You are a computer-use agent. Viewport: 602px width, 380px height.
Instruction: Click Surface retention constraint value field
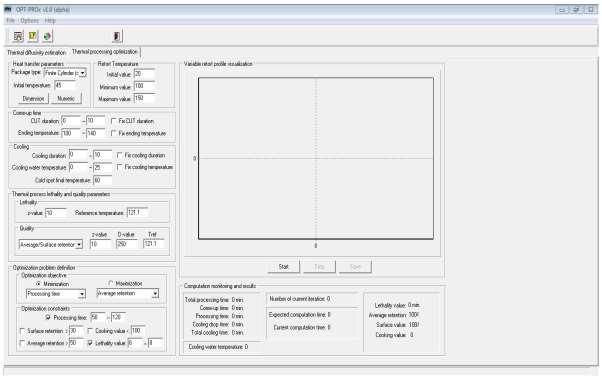pyautogui.click(x=76, y=331)
